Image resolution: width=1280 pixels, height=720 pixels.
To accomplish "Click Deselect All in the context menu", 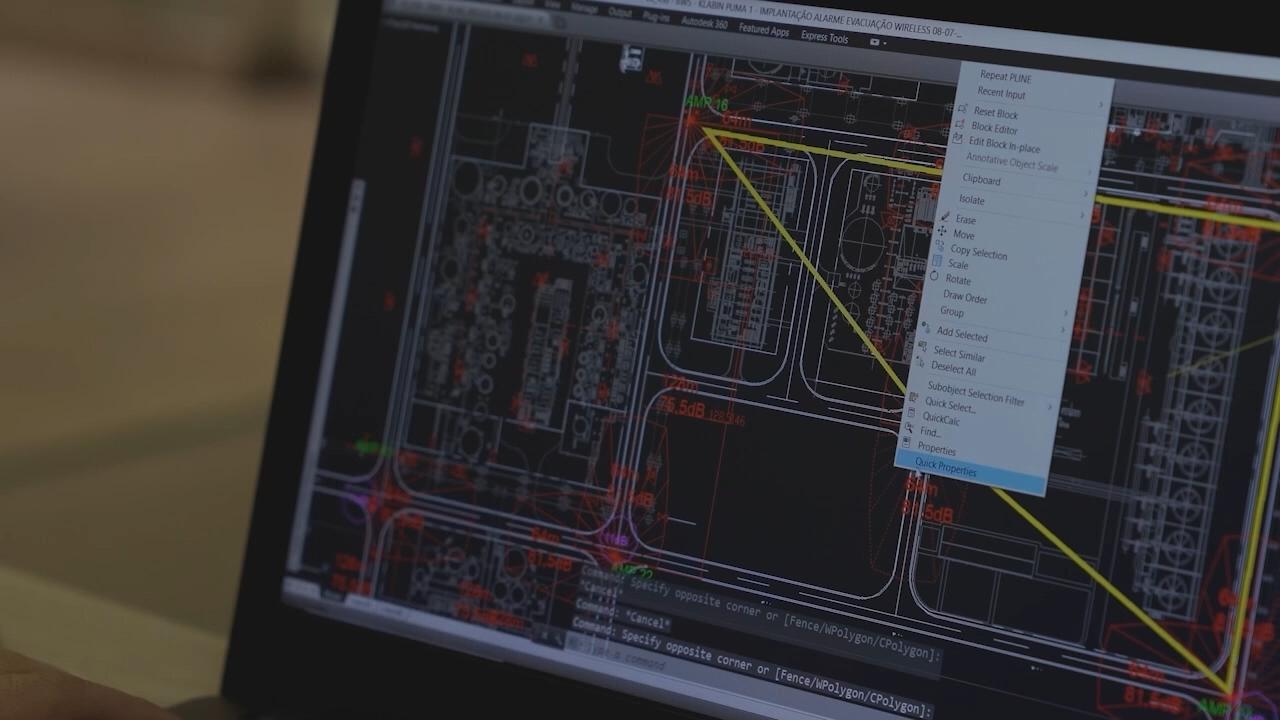I will (x=953, y=369).
